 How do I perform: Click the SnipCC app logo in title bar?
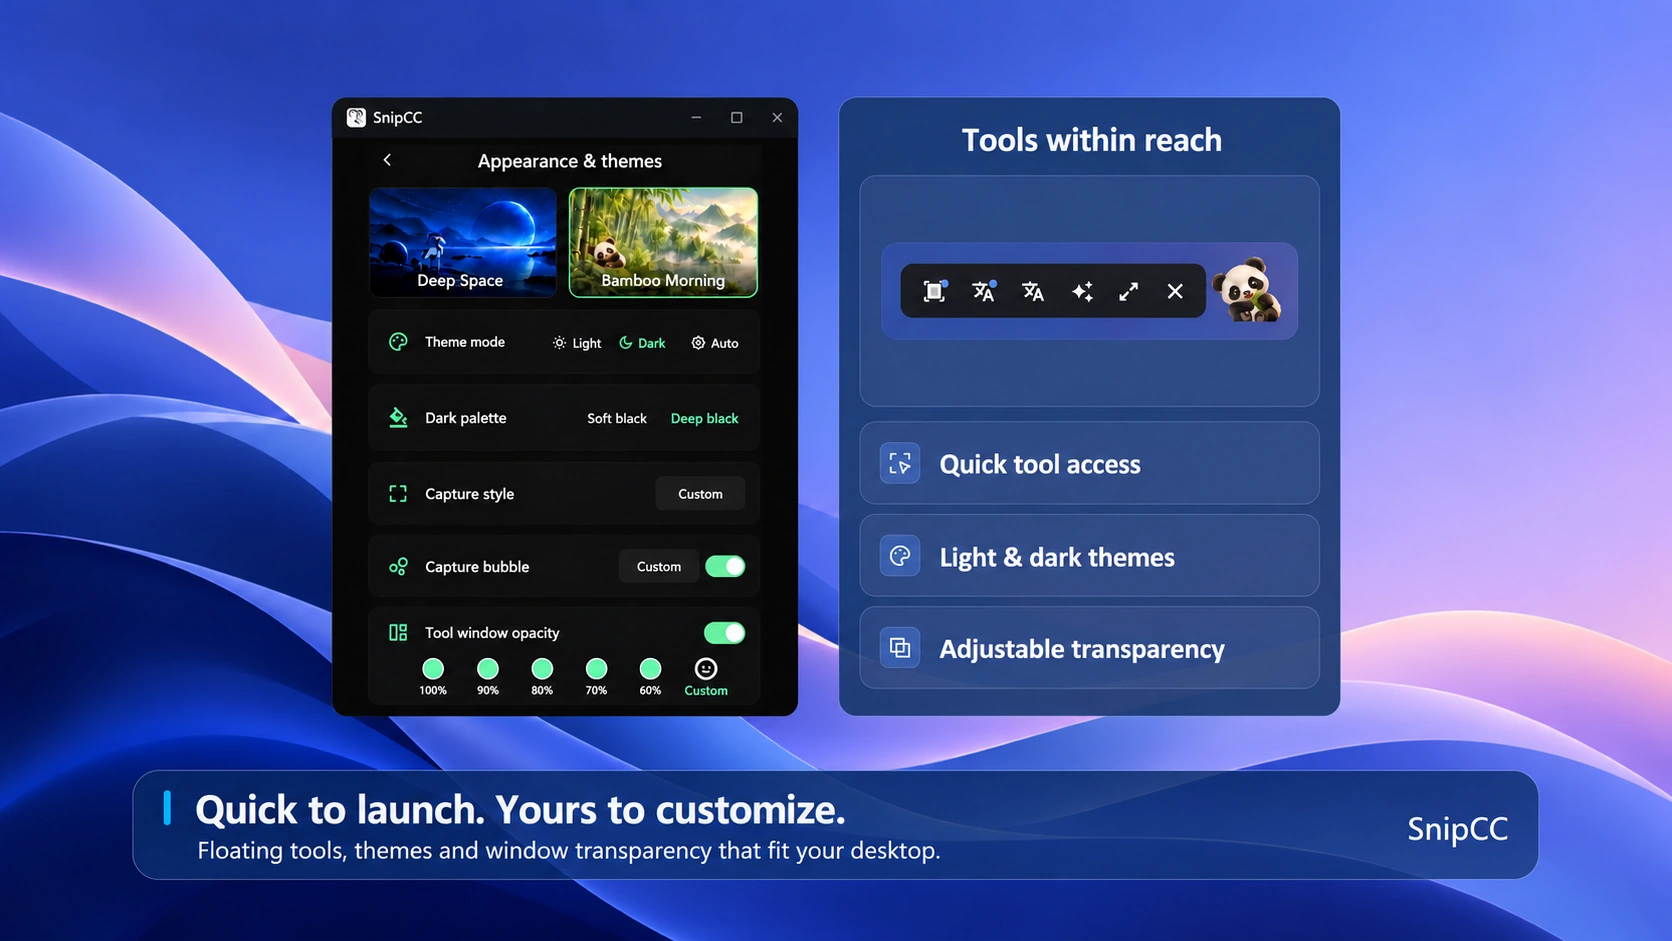pyautogui.click(x=356, y=118)
